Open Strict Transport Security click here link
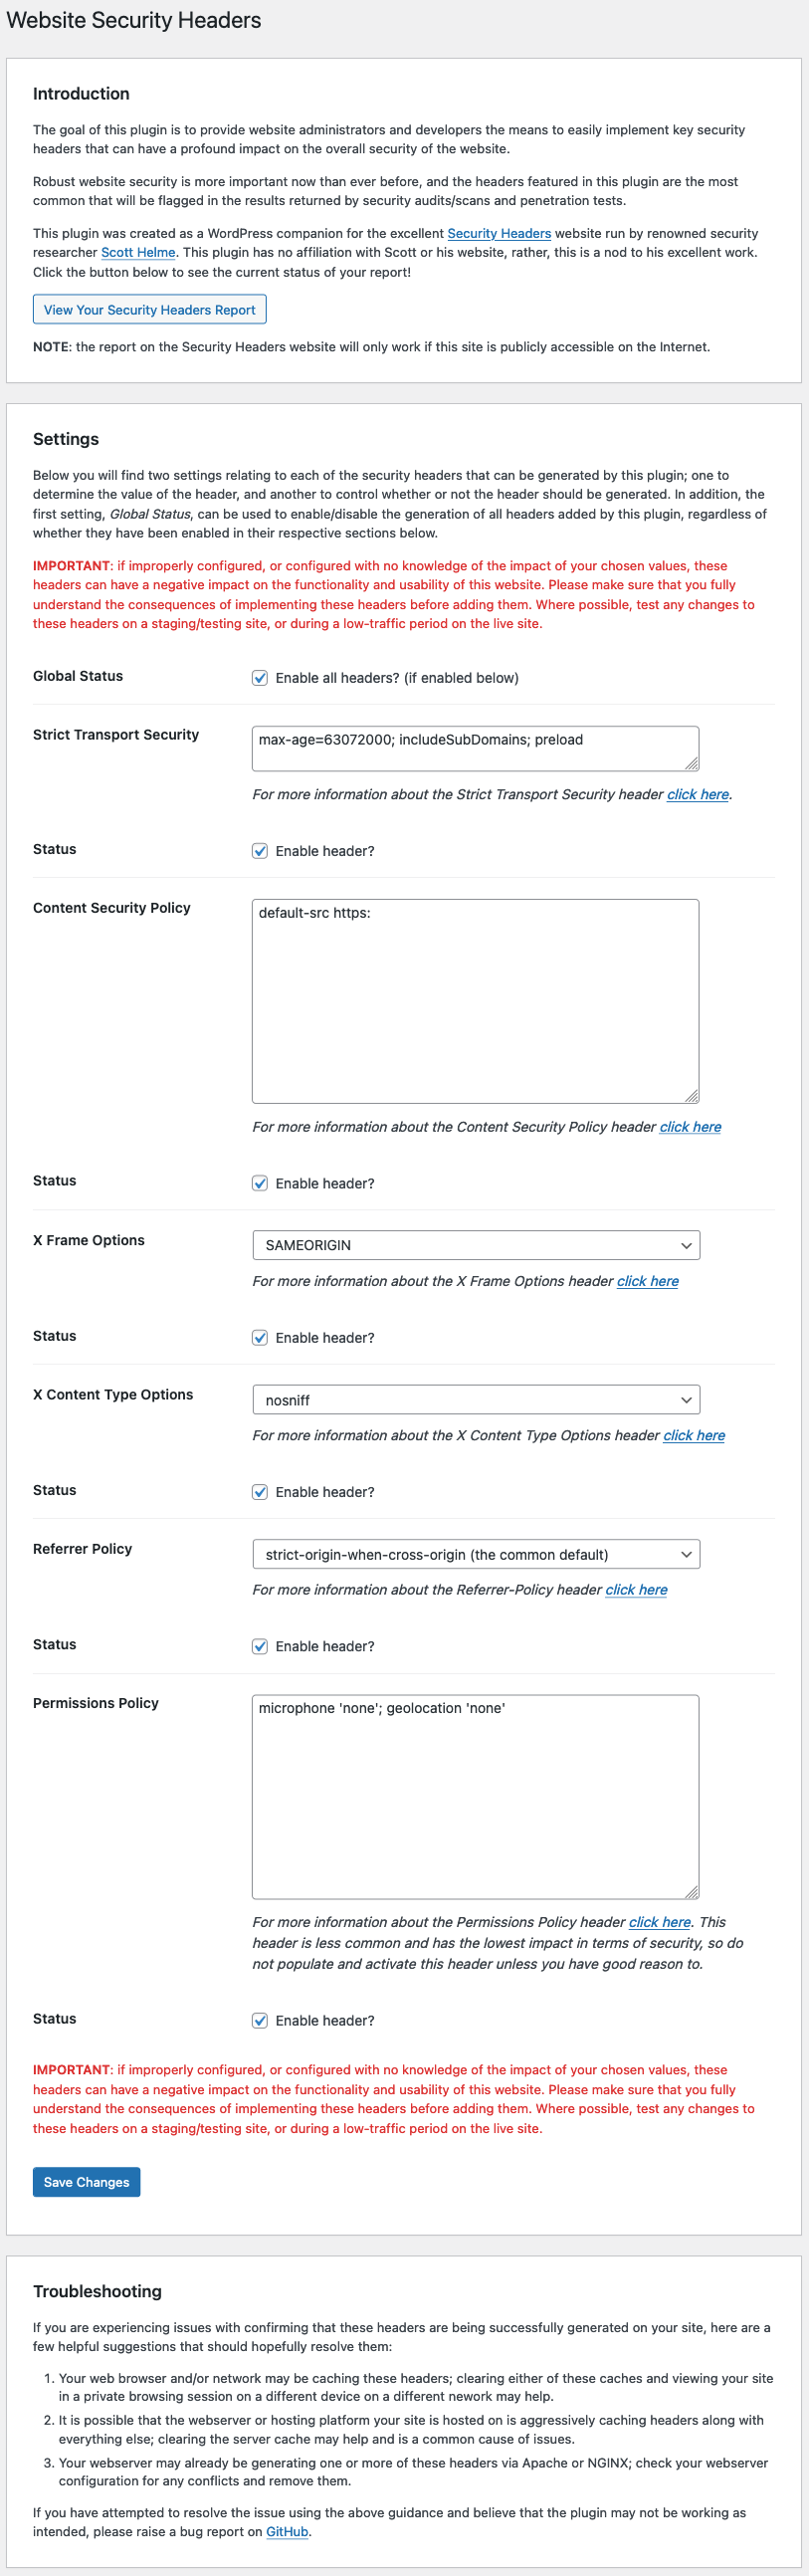 698,794
